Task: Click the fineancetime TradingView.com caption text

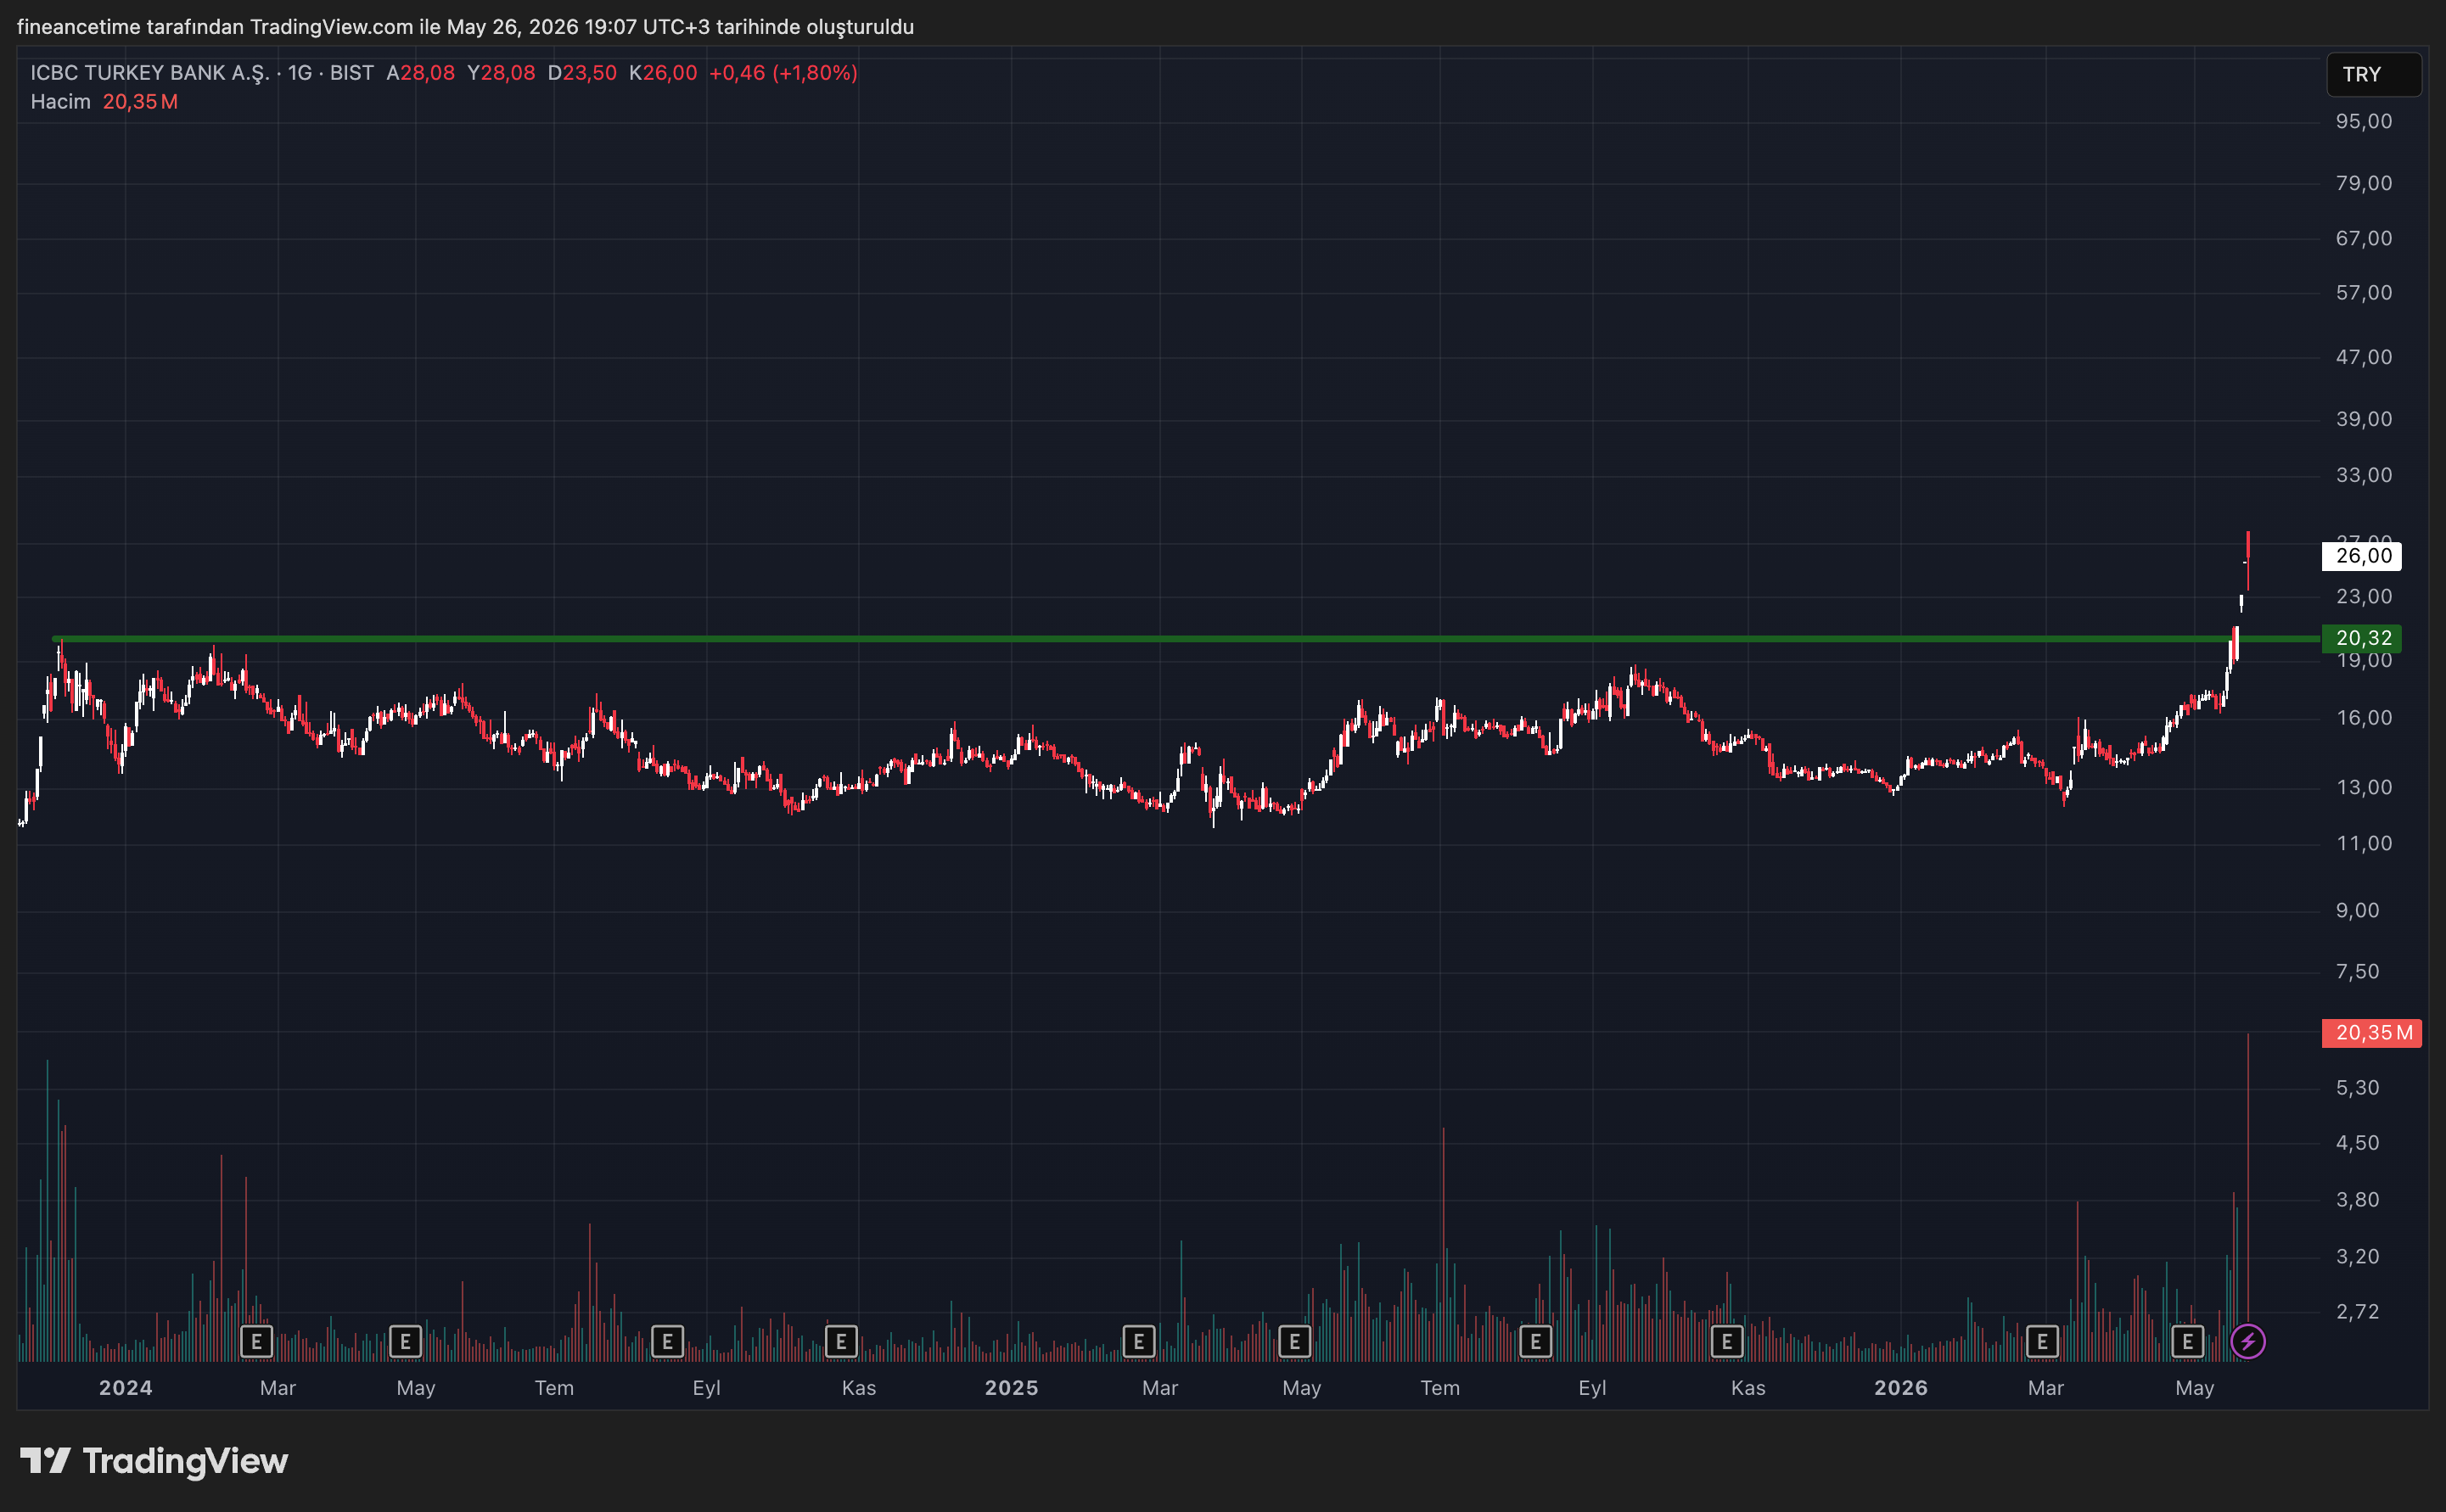Action: 465,27
